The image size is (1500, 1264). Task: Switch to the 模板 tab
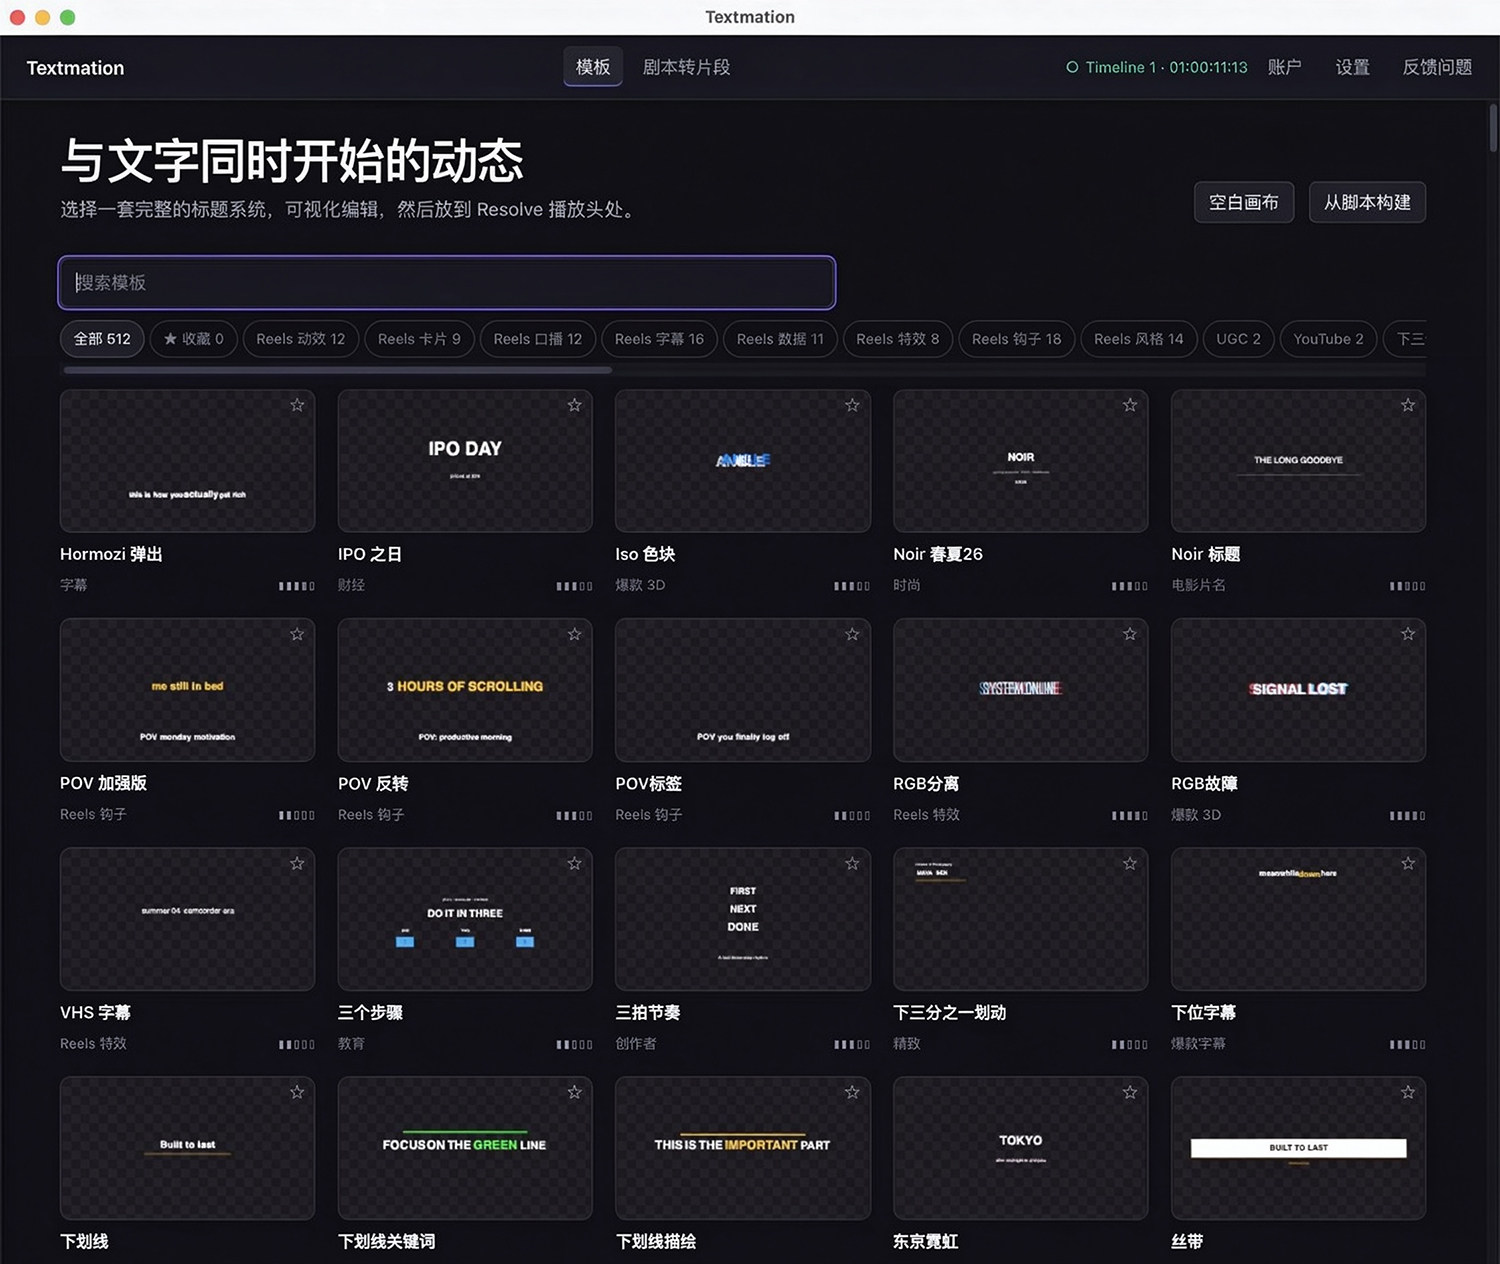point(593,67)
